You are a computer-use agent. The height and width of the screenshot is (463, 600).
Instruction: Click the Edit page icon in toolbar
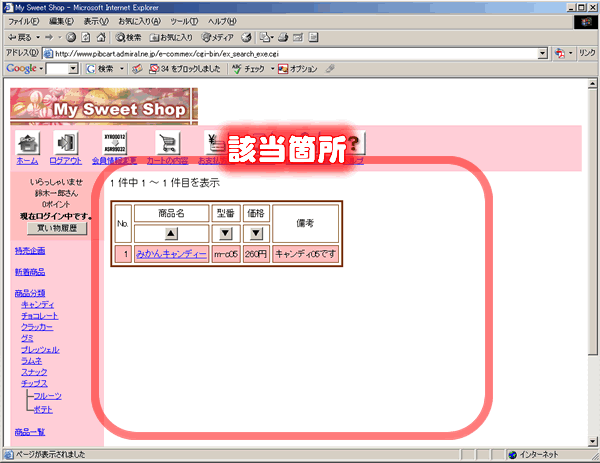tap(298, 37)
